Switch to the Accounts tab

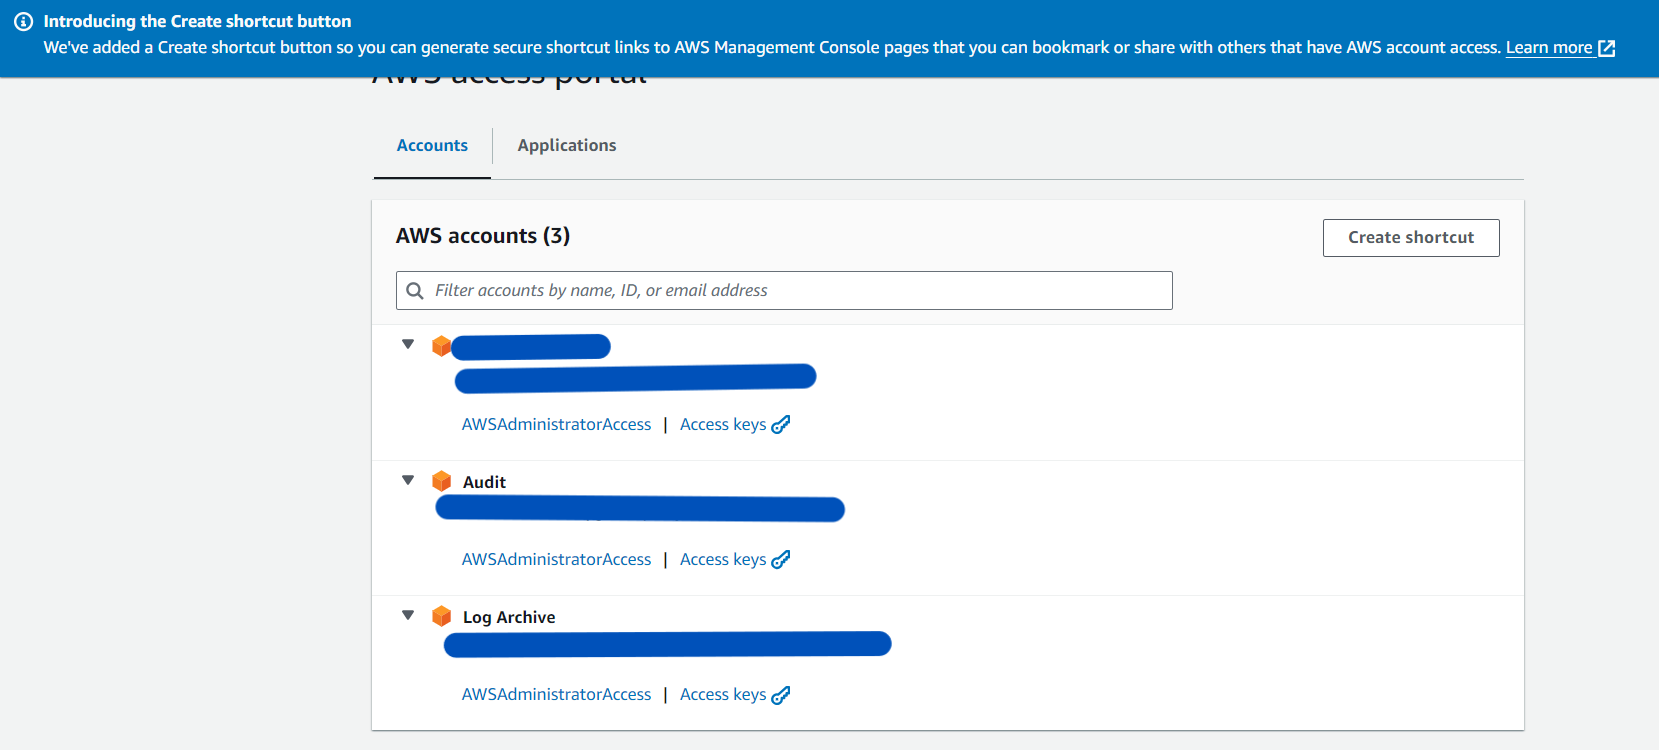pyautogui.click(x=432, y=146)
